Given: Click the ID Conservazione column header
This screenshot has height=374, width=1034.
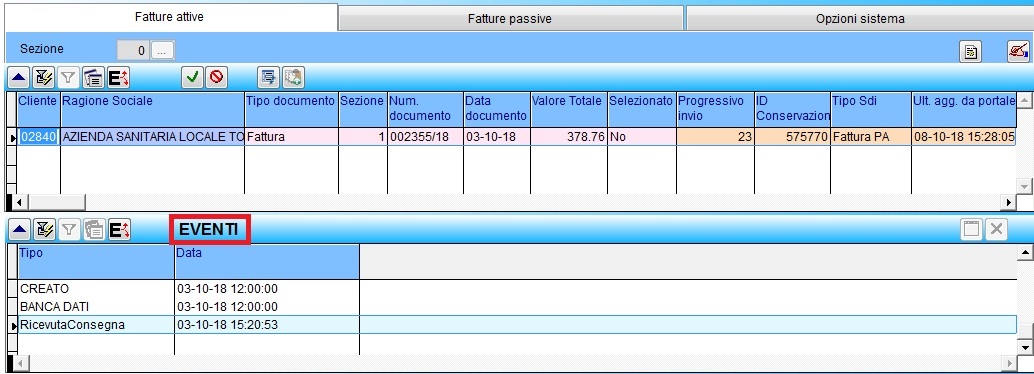Looking at the screenshot, I should (x=793, y=109).
